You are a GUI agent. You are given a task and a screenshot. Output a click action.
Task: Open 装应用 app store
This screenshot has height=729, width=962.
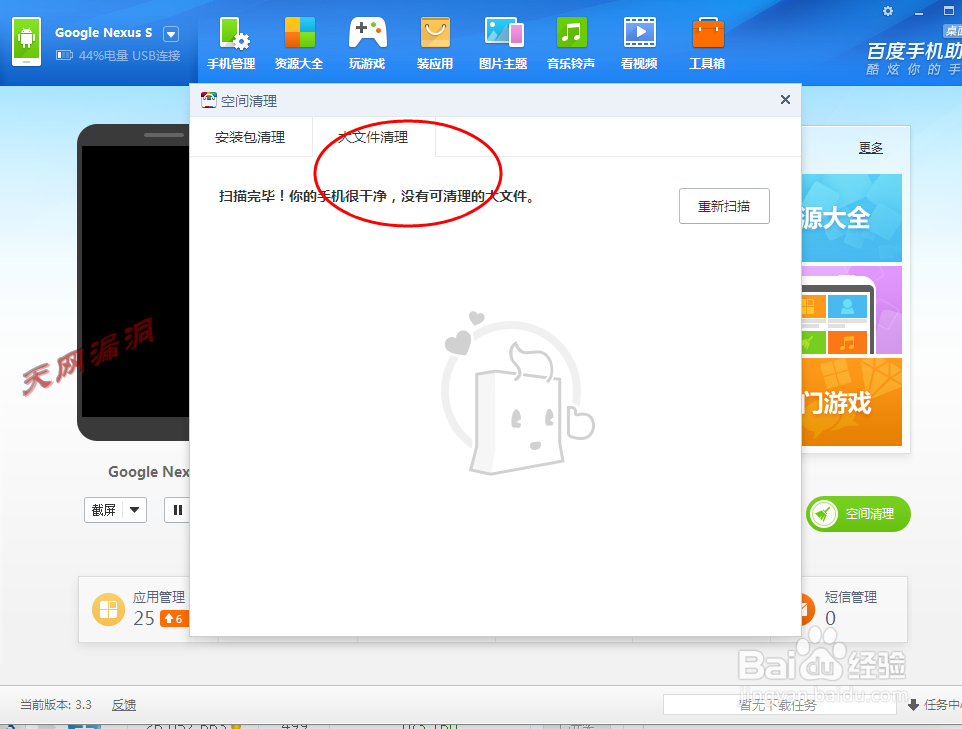pos(435,42)
